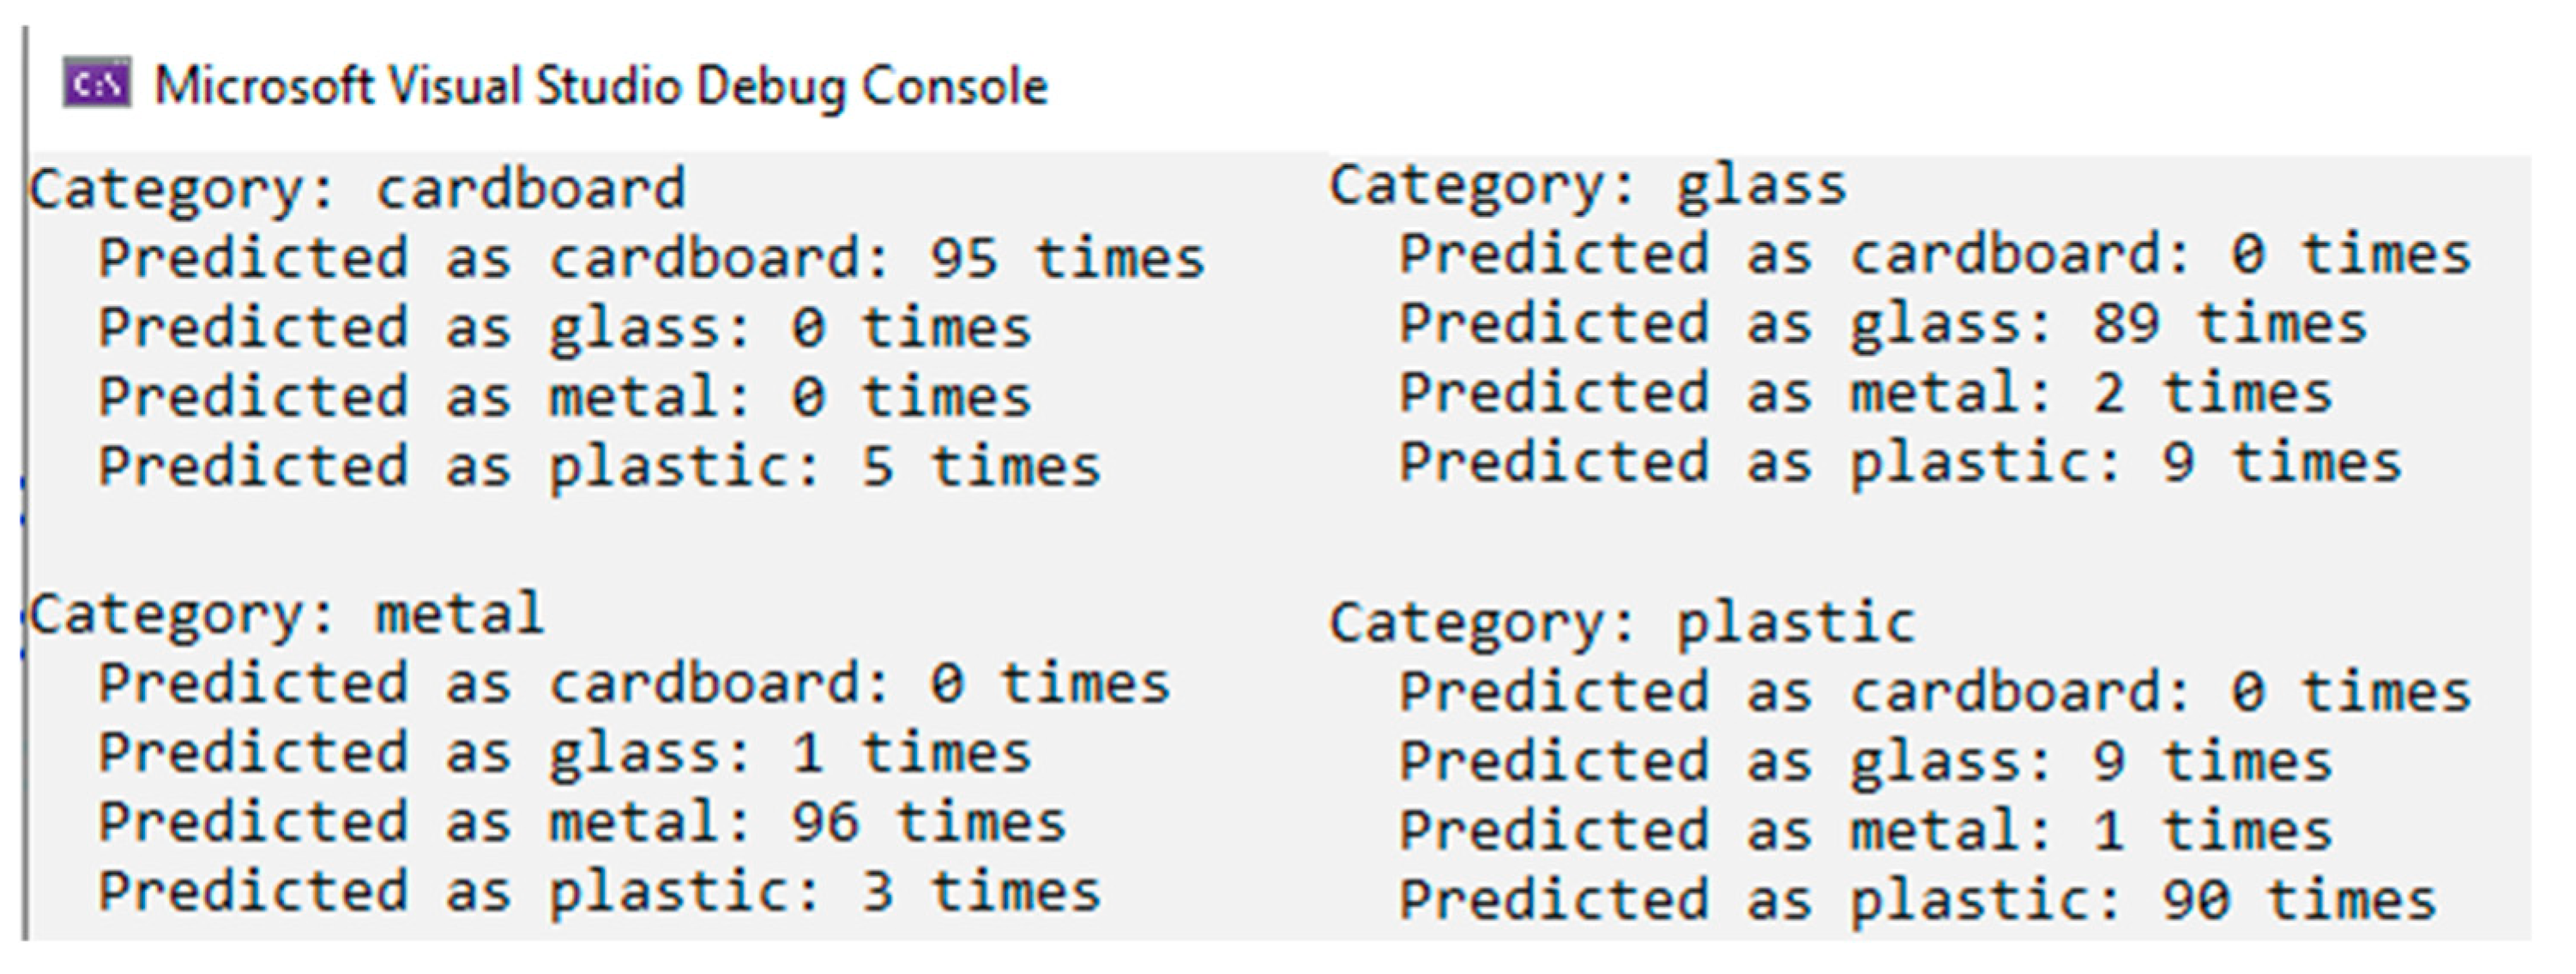Screen dimensions: 2576x974
Task: Click 'Predicted as metal: 96 times' line
Action: [582, 823]
